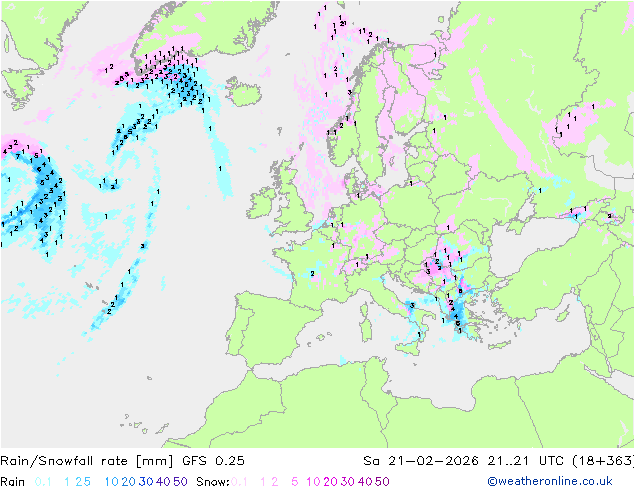Select the 1 value in Rain legend
Image resolution: width=634 pixels, height=490 pixels.
(67, 482)
